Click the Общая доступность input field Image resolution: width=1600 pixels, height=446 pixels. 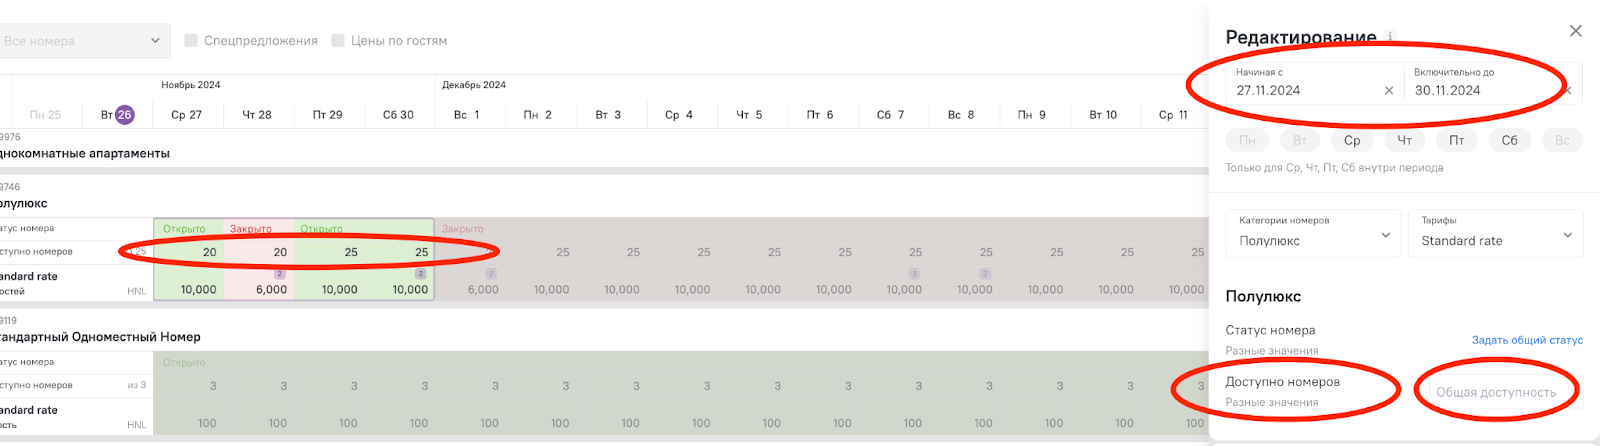point(1498,392)
